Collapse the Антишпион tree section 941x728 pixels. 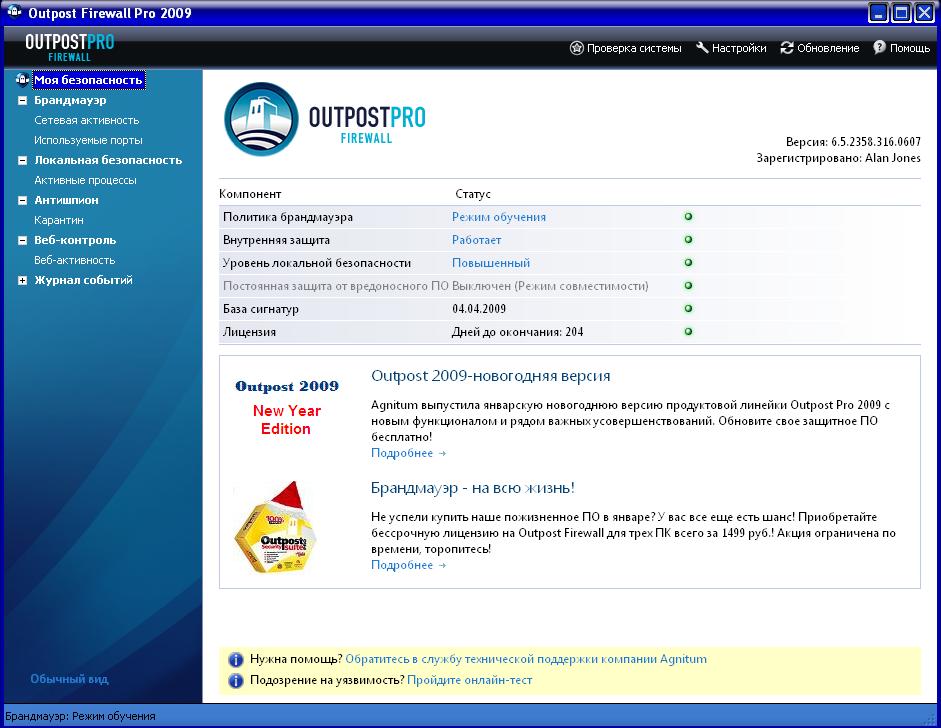click(23, 200)
